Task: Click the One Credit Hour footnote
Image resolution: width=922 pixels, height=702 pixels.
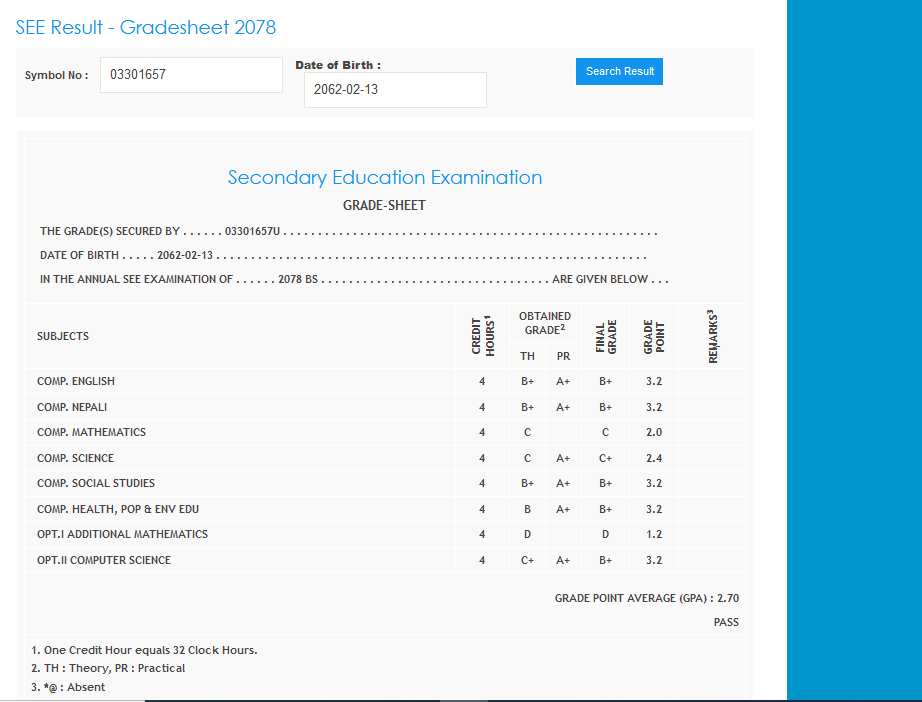Action: pyautogui.click(x=144, y=650)
